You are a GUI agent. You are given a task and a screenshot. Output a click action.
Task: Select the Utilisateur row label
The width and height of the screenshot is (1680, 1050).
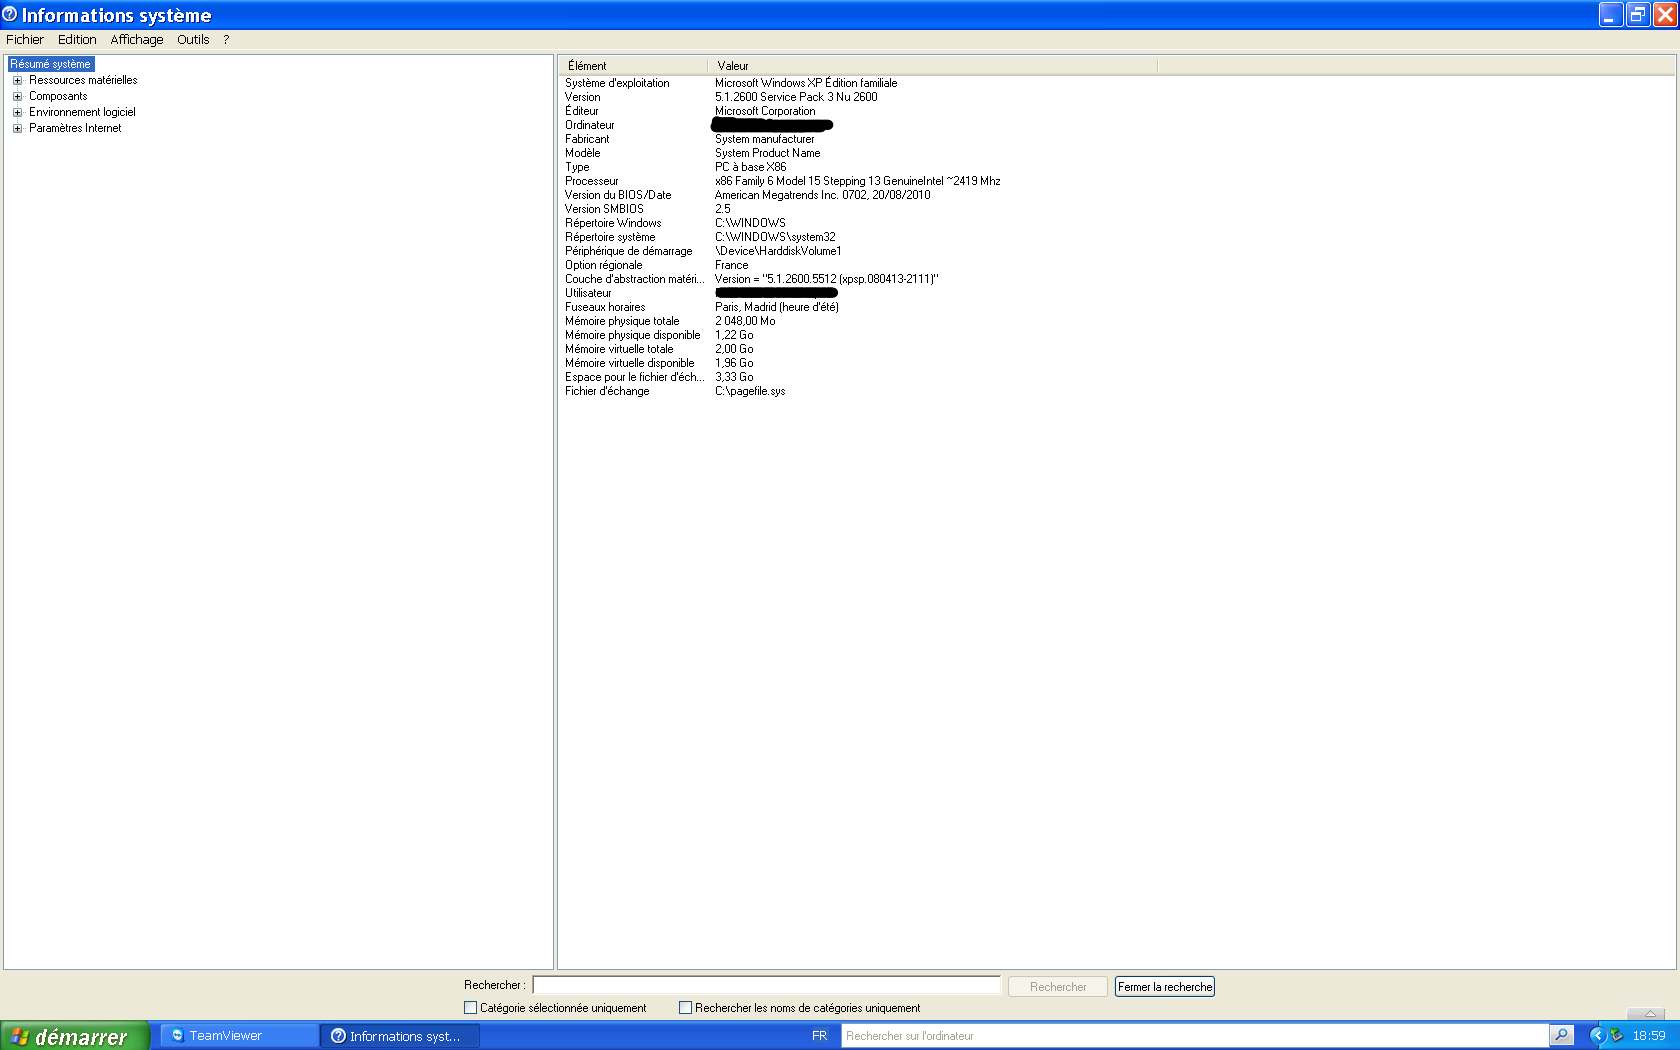(588, 293)
